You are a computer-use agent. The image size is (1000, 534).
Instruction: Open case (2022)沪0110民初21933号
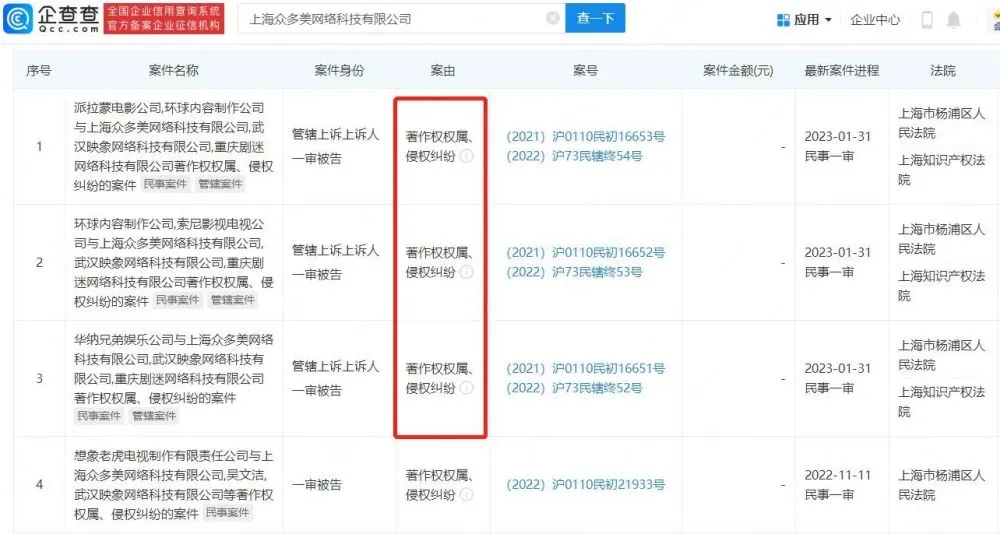(585, 485)
